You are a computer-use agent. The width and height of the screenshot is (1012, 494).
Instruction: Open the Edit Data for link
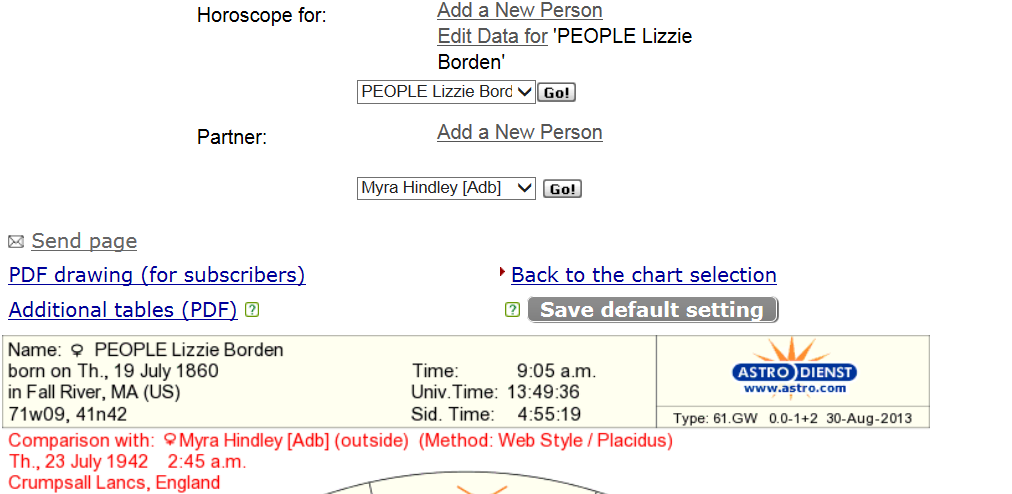[492, 36]
